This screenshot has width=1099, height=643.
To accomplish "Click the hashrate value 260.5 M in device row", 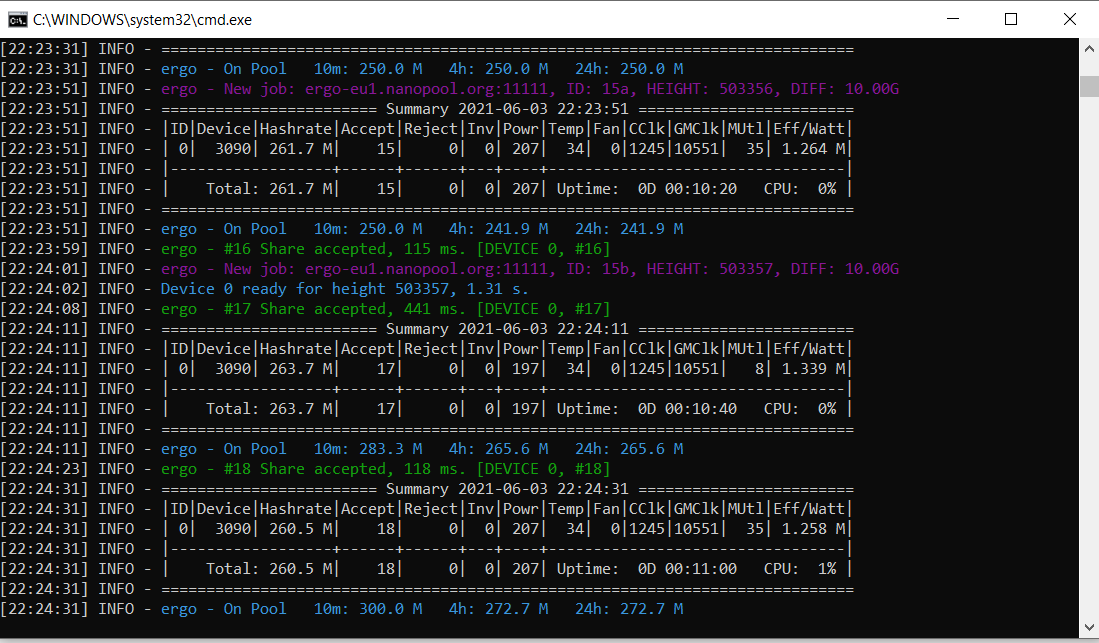I will coord(301,529).
